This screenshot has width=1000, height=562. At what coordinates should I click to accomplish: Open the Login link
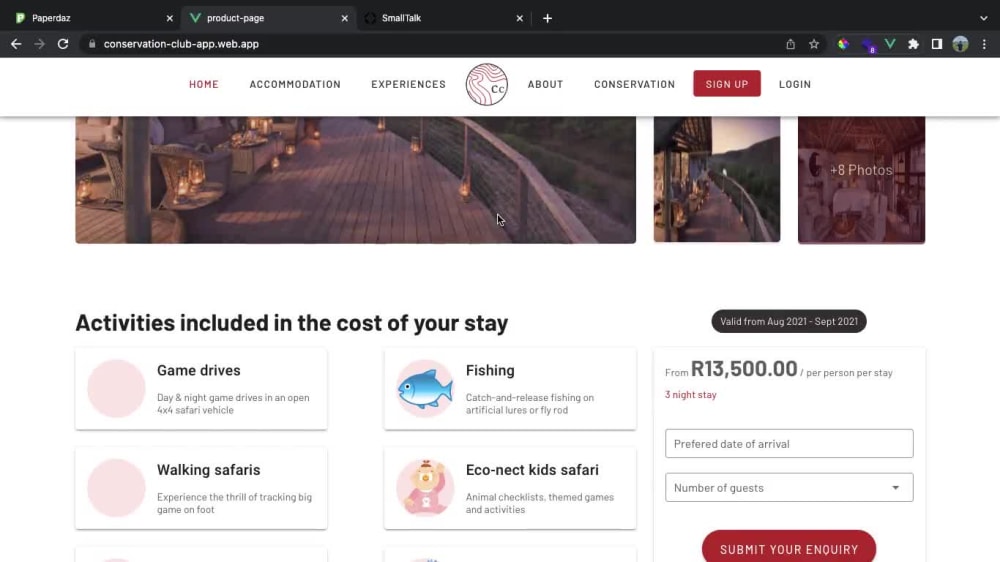(x=795, y=84)
